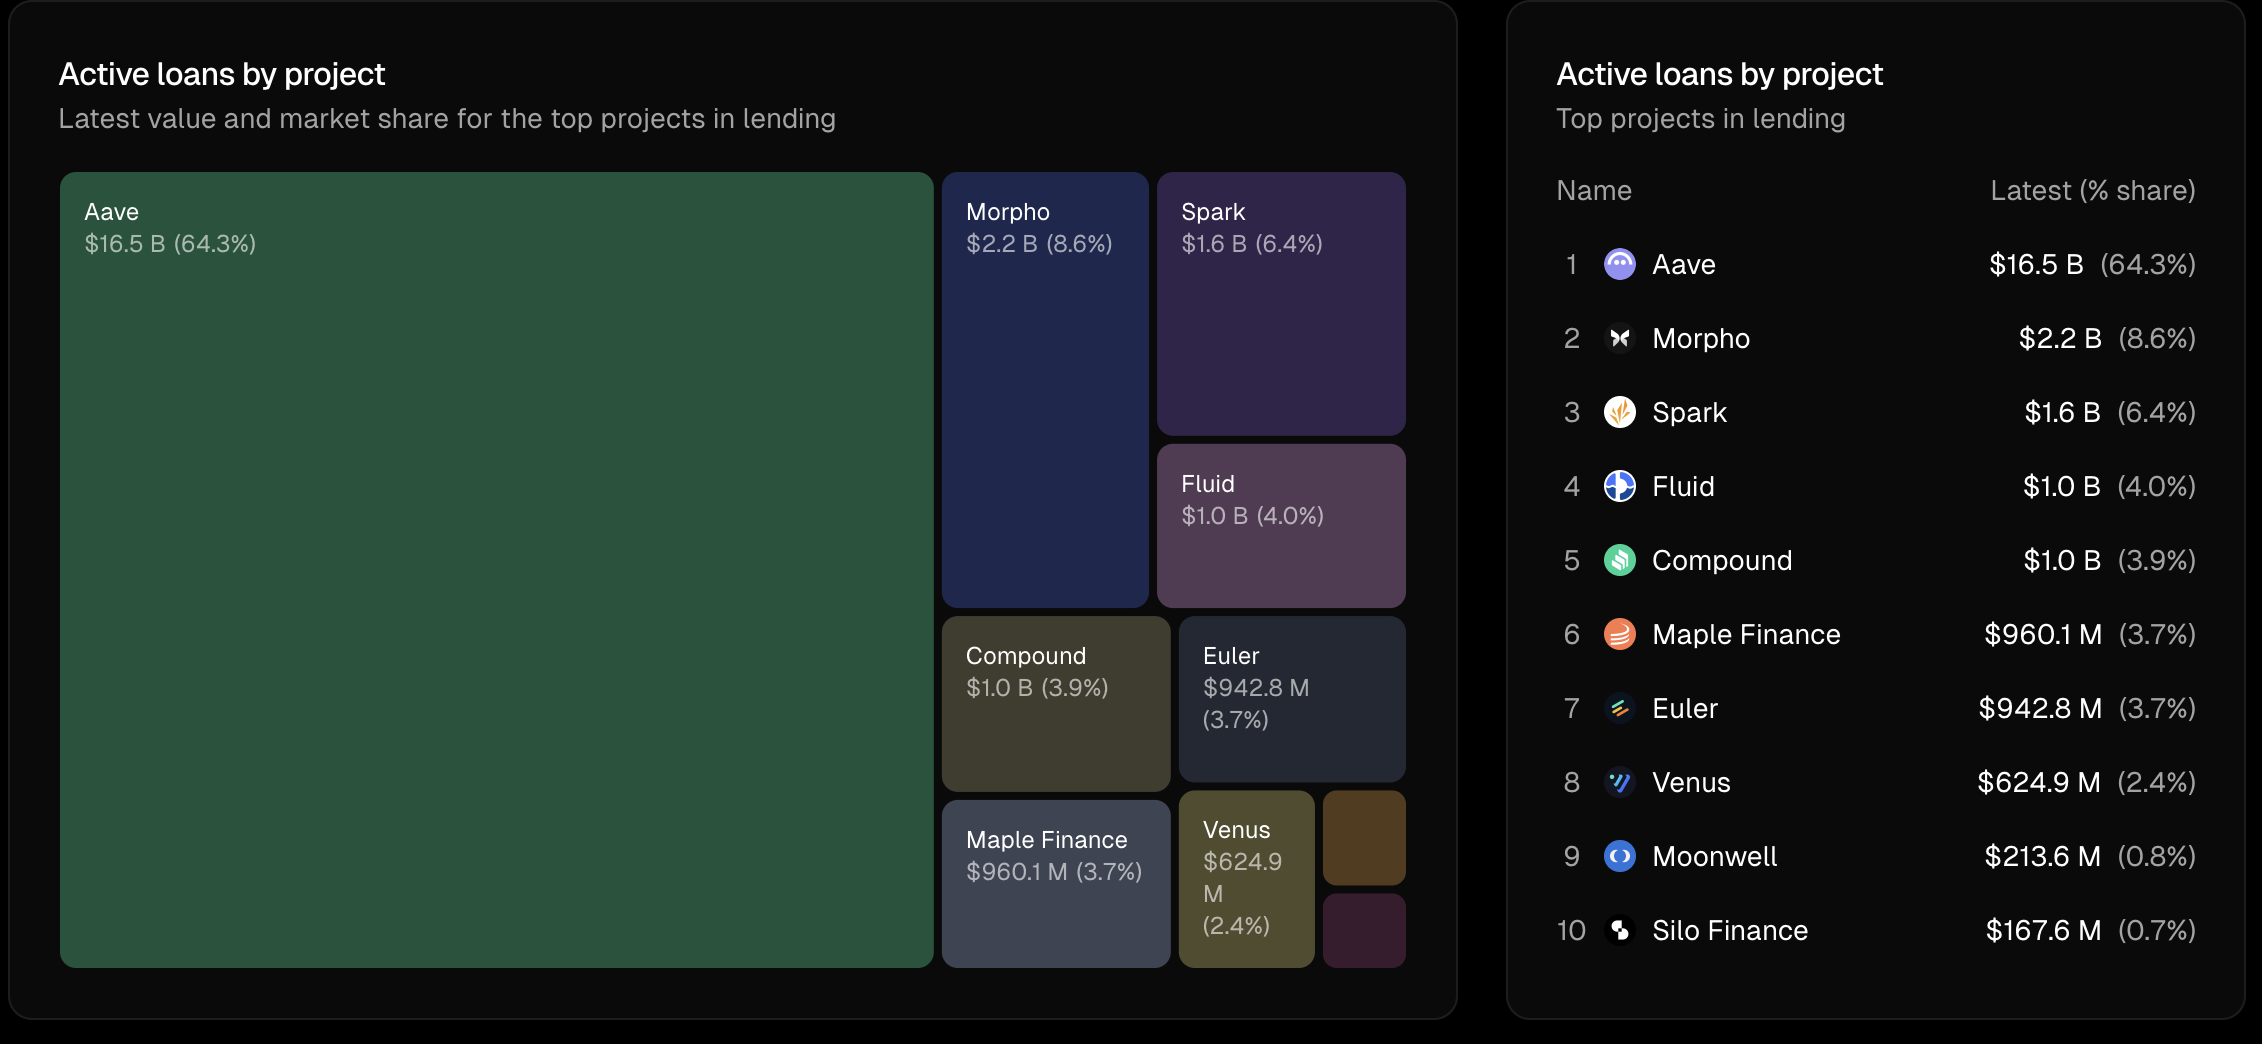The height and width of the screenshot is (1044, 2262).
Task: Click the Maple Finance orange icon
Action: pos(1619,634)
